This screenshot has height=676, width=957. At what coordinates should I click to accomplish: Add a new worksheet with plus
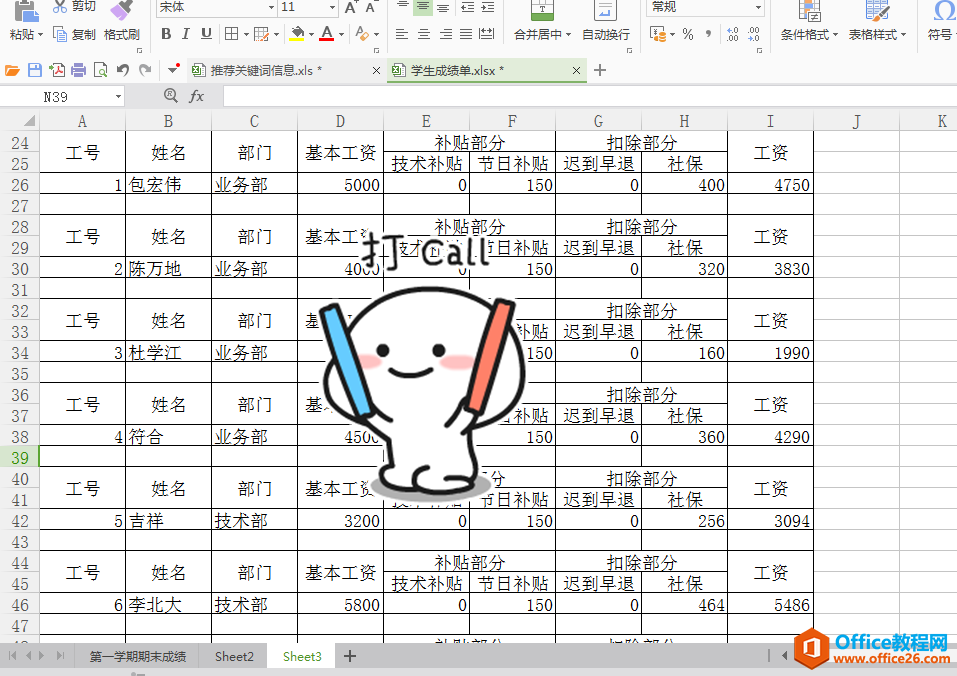click(350, 656)
